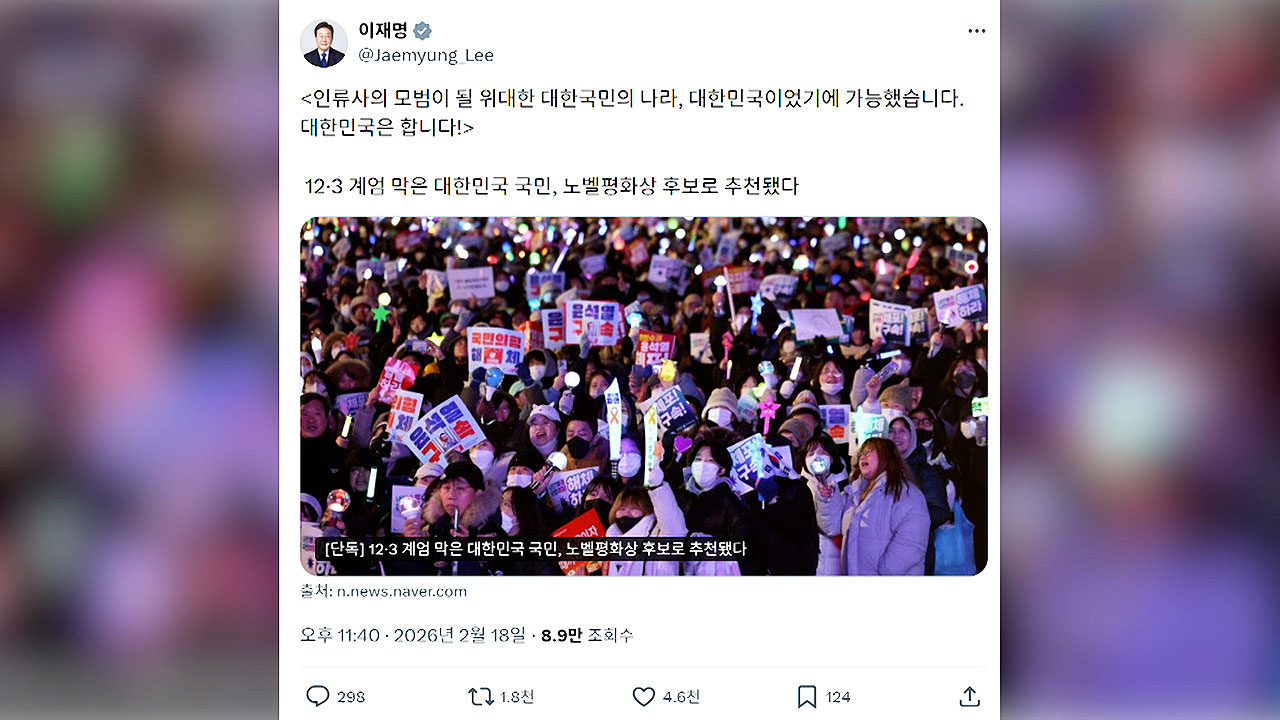This screenshot has width=1280, height=720.
Task: Click the [단독] headline caption on image
Action: click(x=533, y=548)
